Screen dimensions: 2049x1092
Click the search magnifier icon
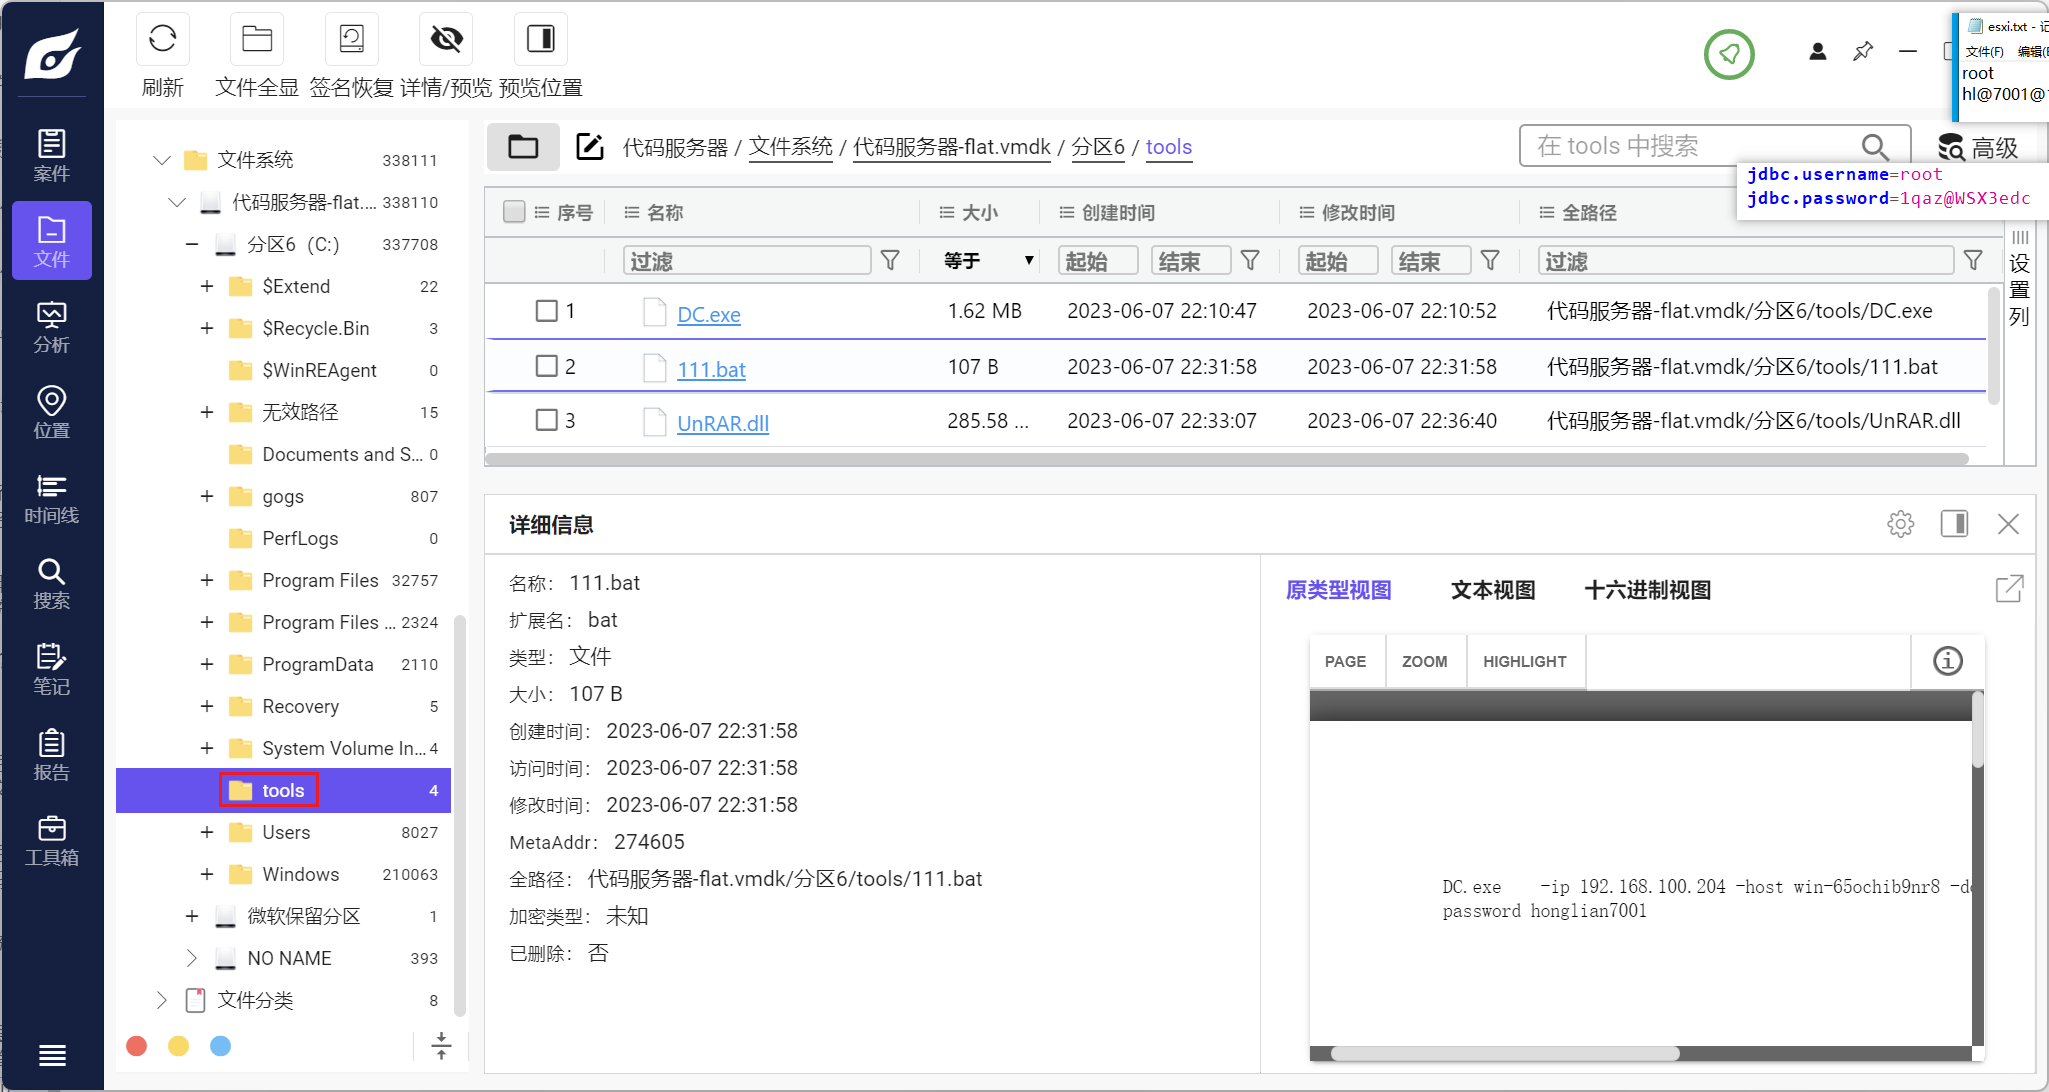pyautogui.click(x=1875, y=147)
